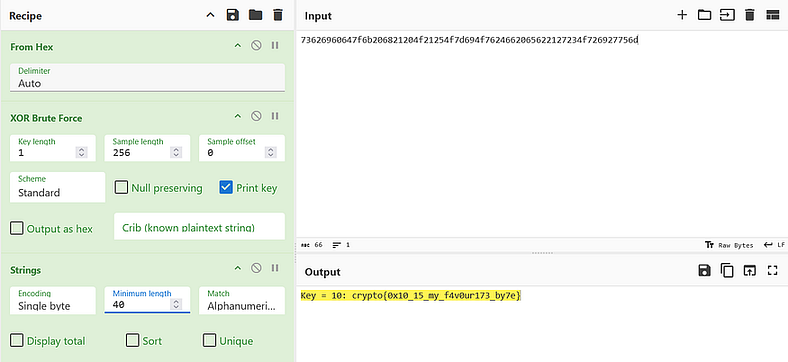788x362 pixels.
Task: Click the Strings operation title
Action: pos(25,270)
